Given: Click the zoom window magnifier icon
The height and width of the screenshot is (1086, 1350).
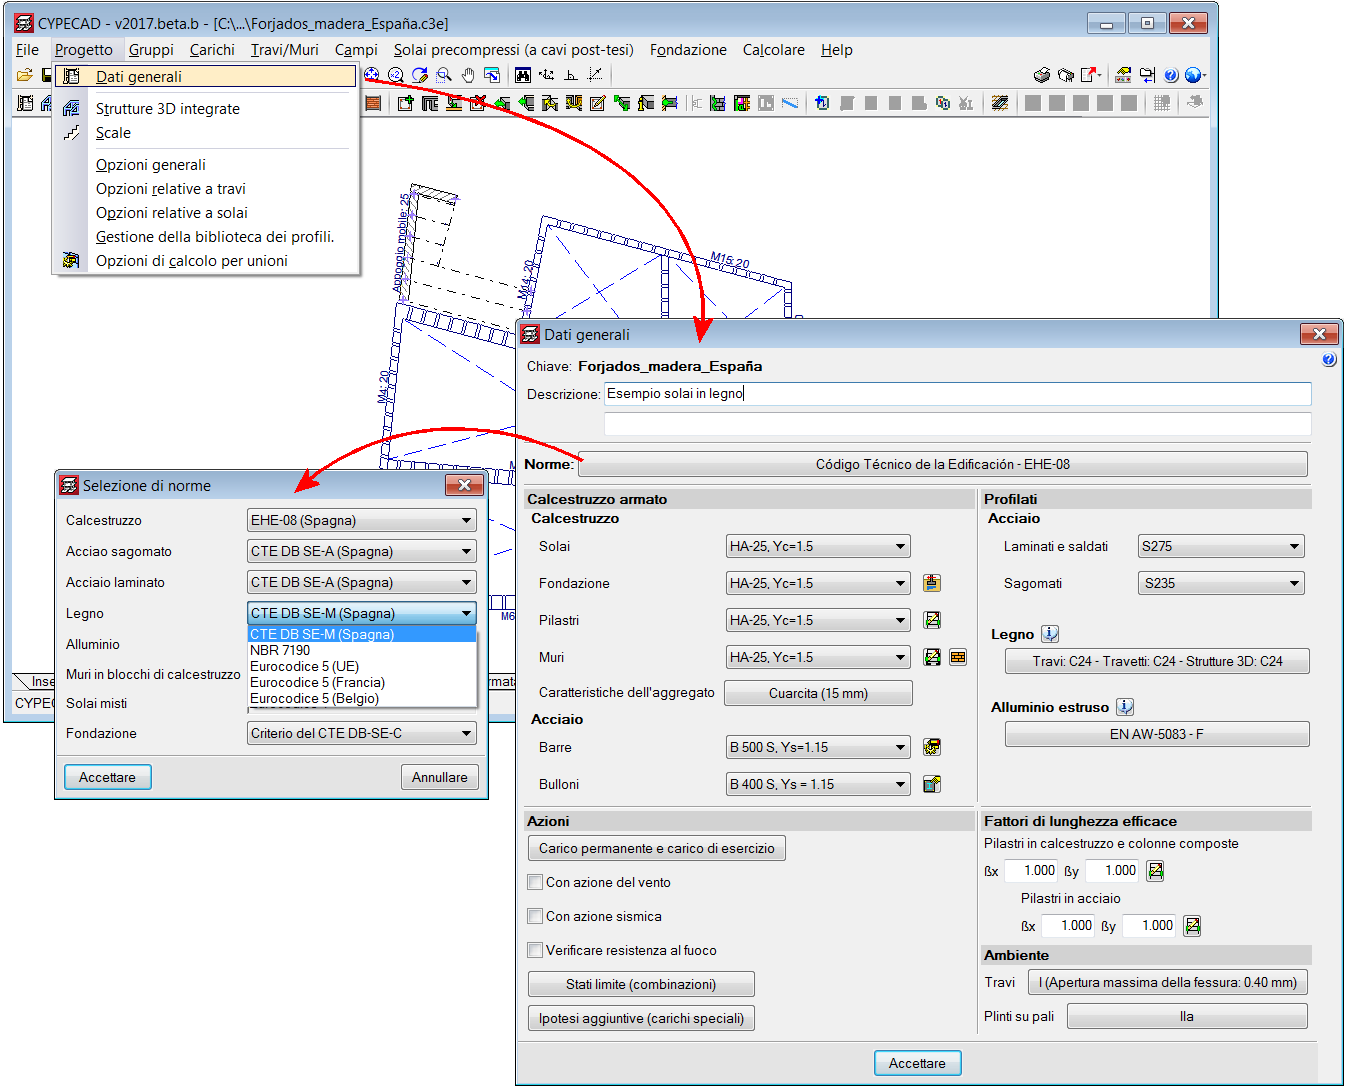Looking at the screenshot, I should click(444, 75).
